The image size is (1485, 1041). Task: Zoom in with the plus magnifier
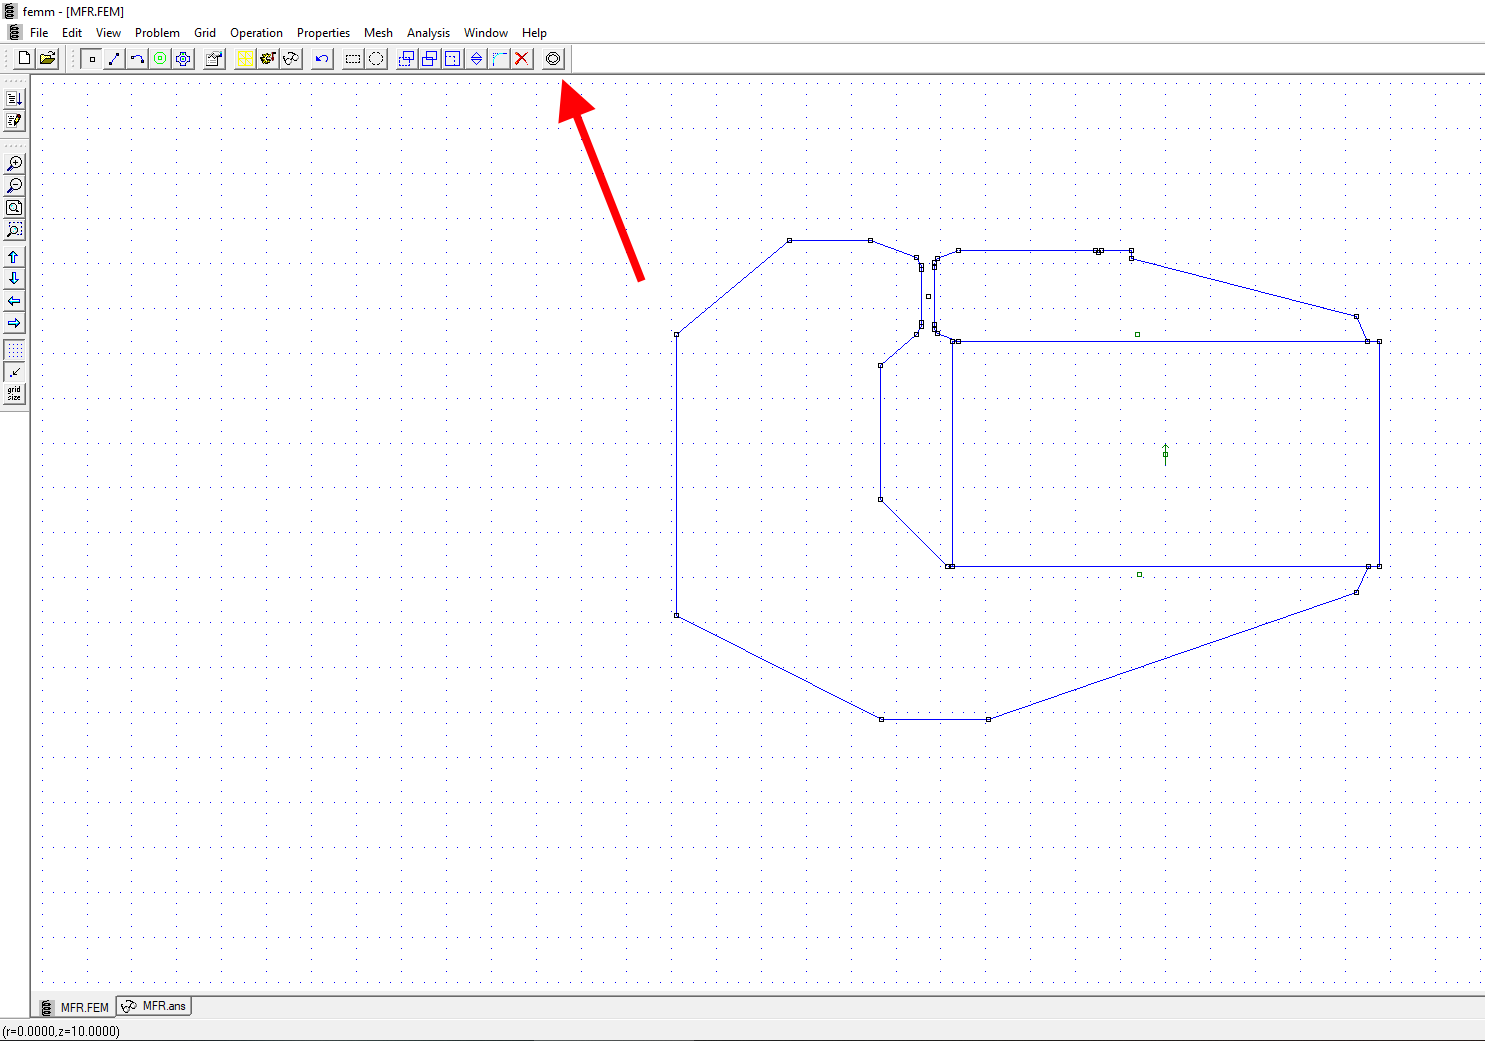pos(14,163)
